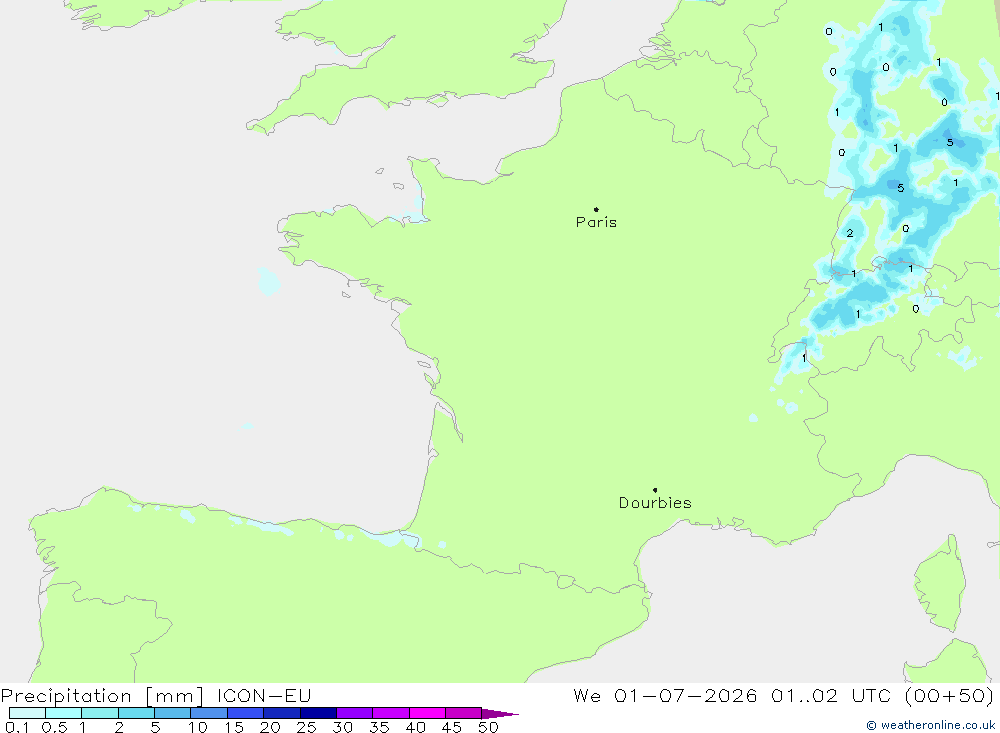The width and height of the screenshot is (1000, 733).
Task: Click the over-50 arrow tip of legend
Action: click(500, 714)
